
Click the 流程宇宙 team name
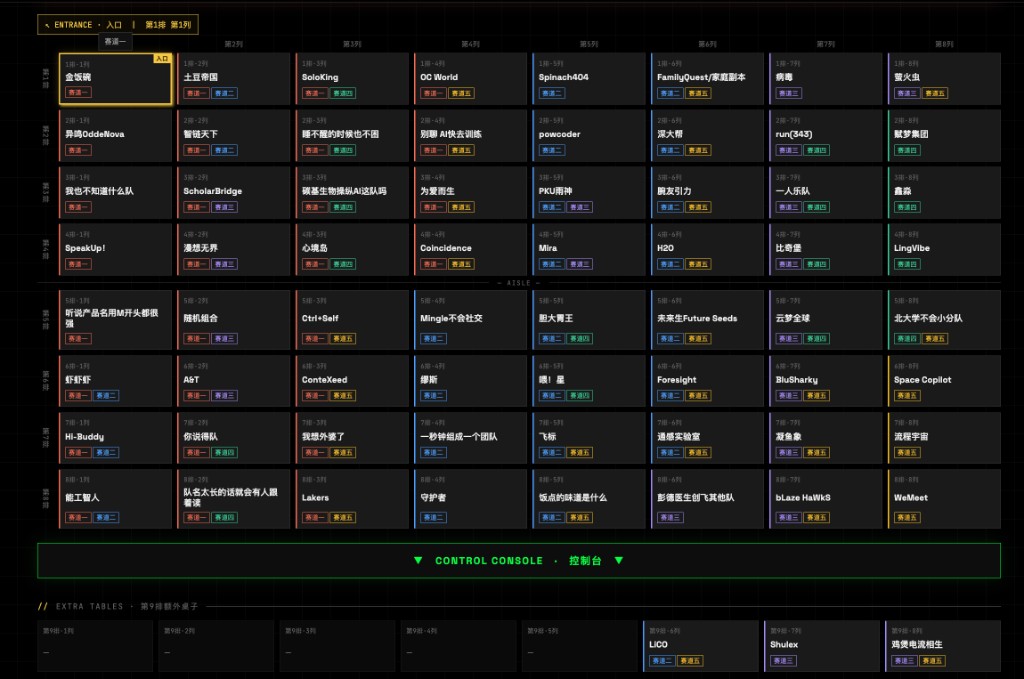(911, 436)
